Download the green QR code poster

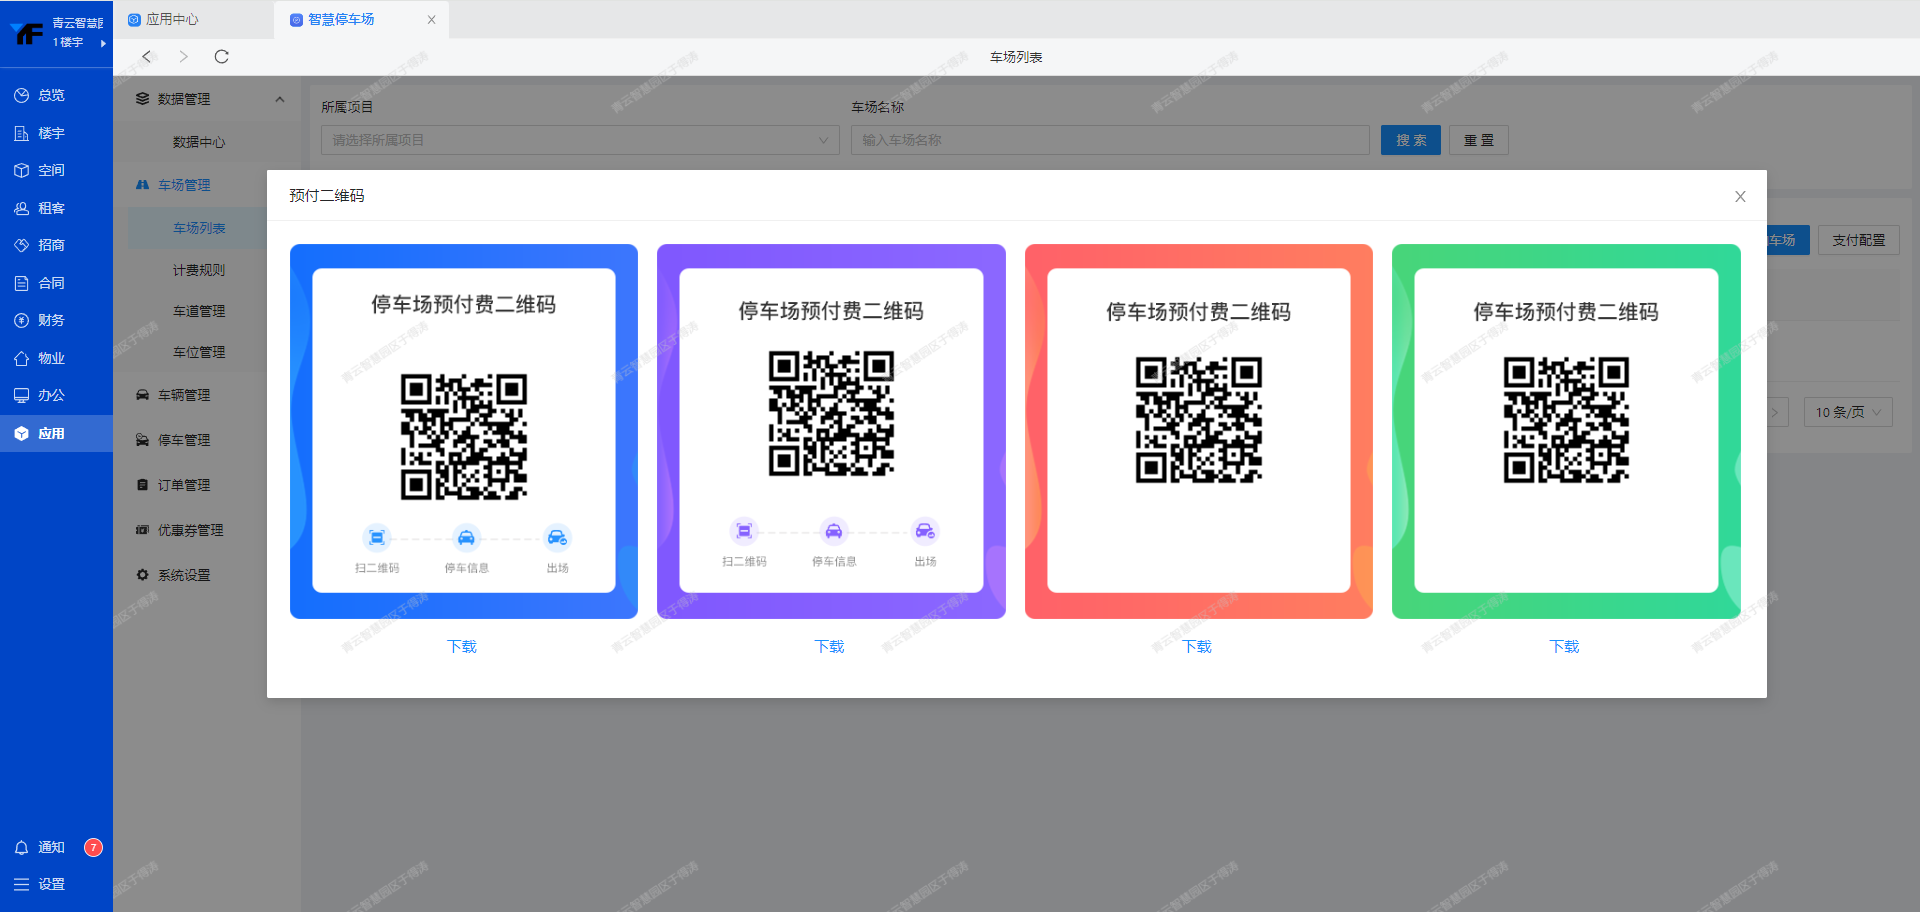[x=1564, y=647]
